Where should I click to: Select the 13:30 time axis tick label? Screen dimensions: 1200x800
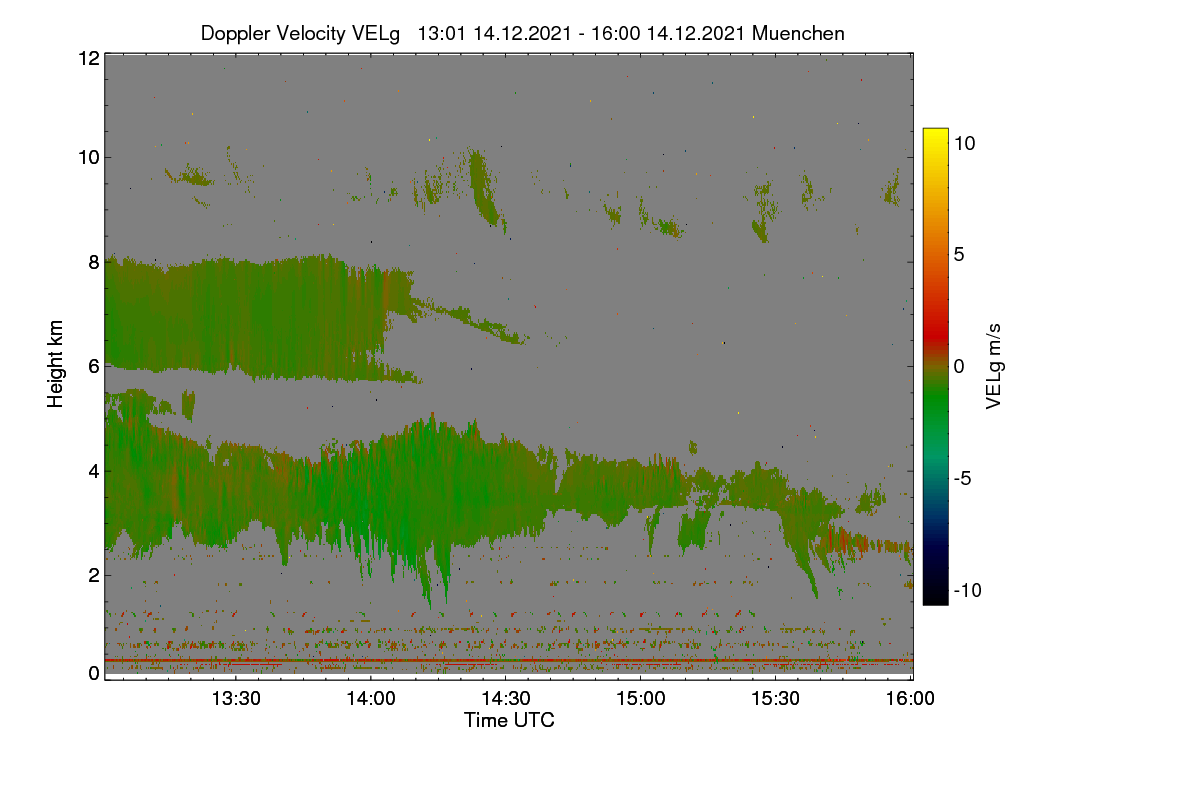click(235, 699)
